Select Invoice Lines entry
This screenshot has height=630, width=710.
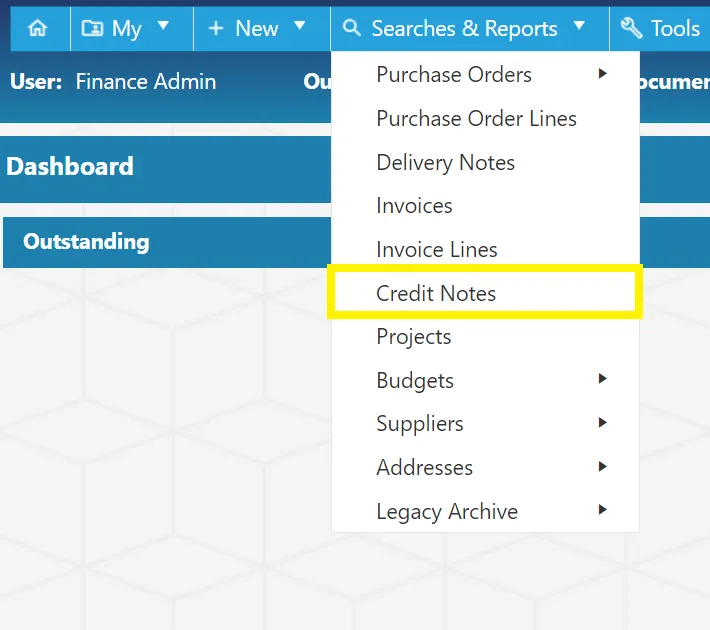[485, 250]
